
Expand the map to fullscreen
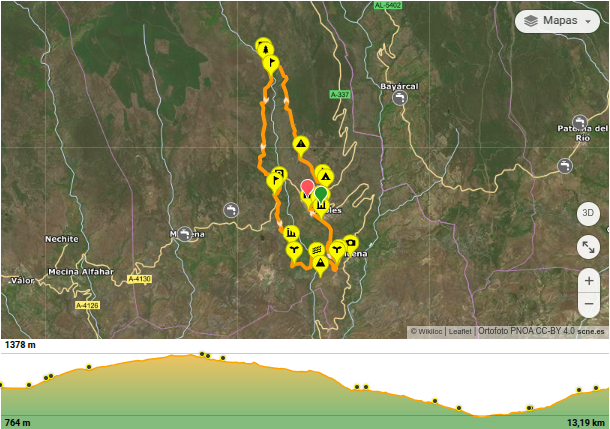point(589,247)
